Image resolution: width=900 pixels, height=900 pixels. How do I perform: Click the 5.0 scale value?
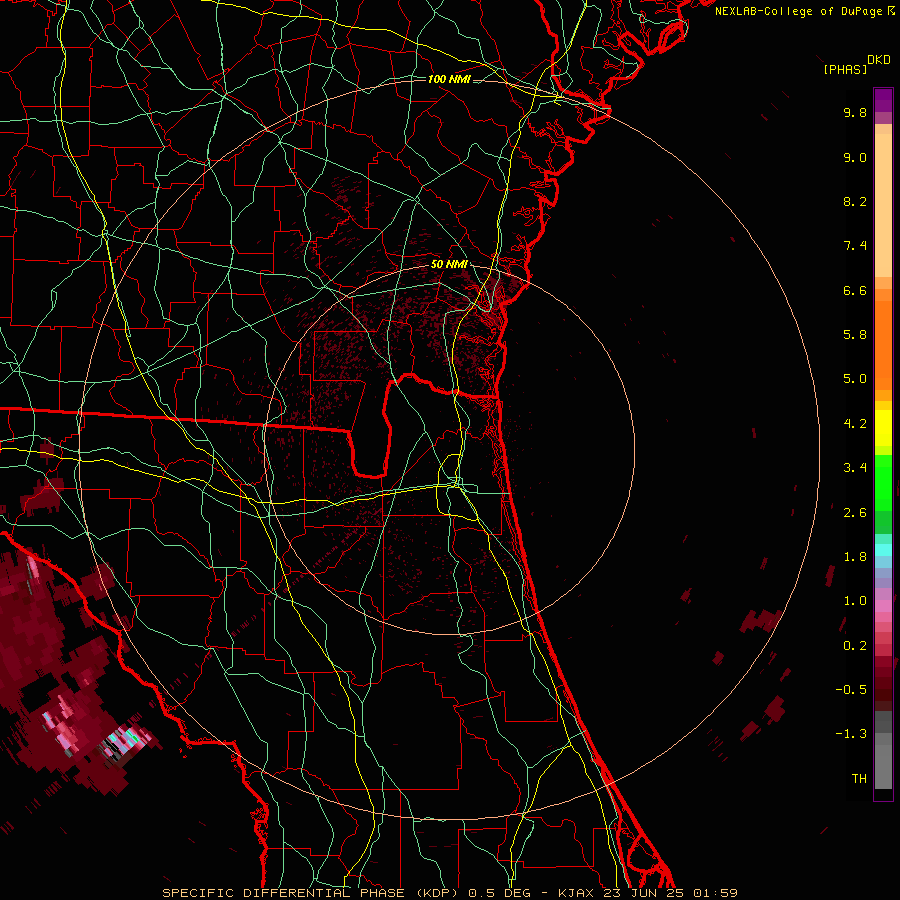point(855,379)
